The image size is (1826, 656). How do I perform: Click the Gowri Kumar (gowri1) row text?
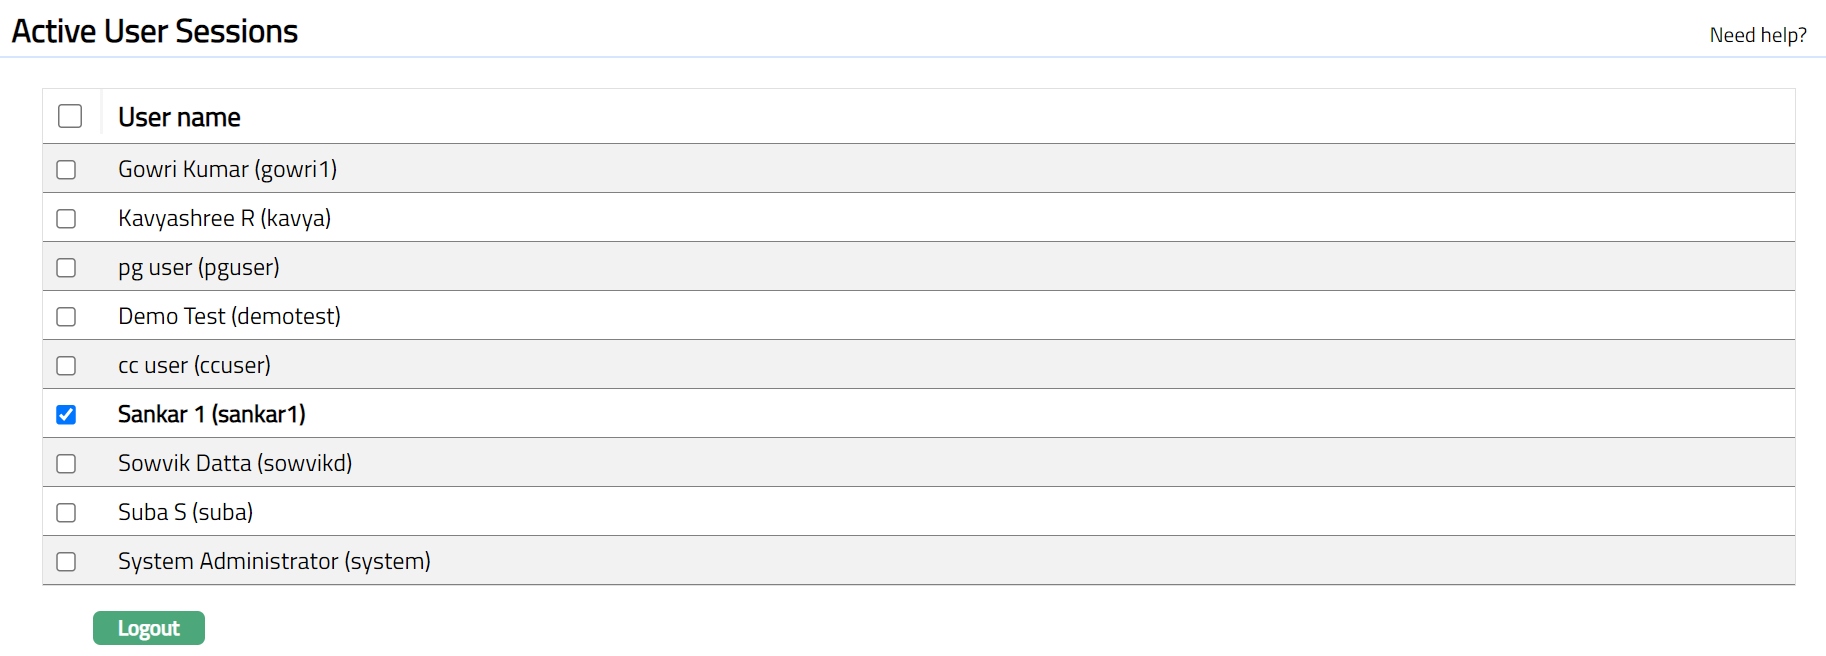click(x=227, y=169)
